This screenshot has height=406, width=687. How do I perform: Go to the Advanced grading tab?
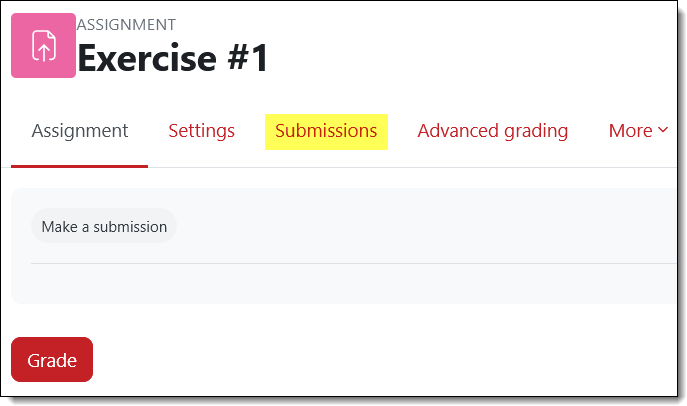pos(492,131)
